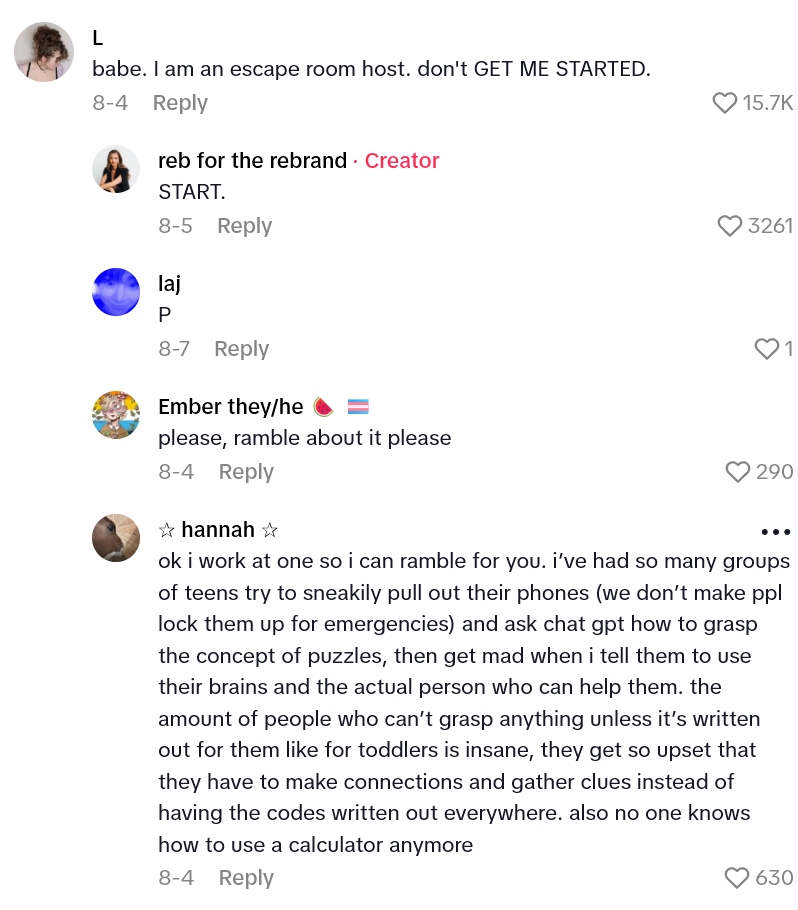798x910 pixels.
Task: Open the Creator badge next to reb
Action: [x=402, y=160]
